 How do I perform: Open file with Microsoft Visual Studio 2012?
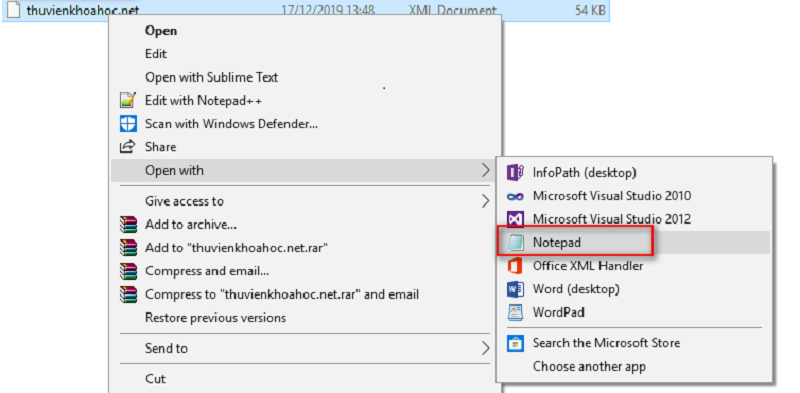[634, 219]
